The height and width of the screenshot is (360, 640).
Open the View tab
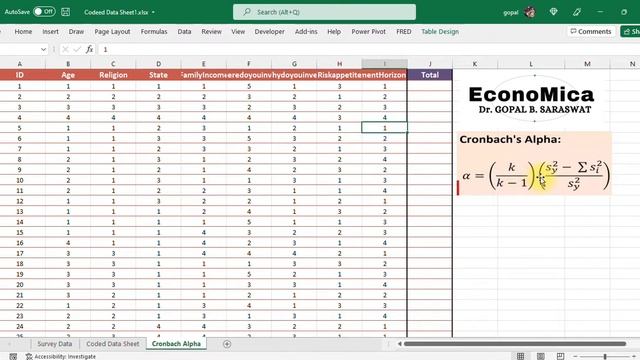point(238,31)
